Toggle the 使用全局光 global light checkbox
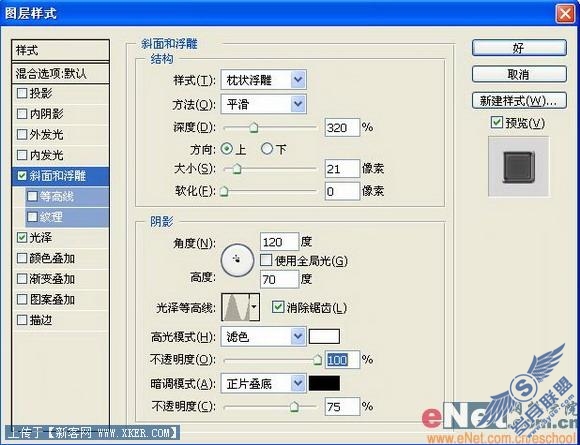 (266, 260)
